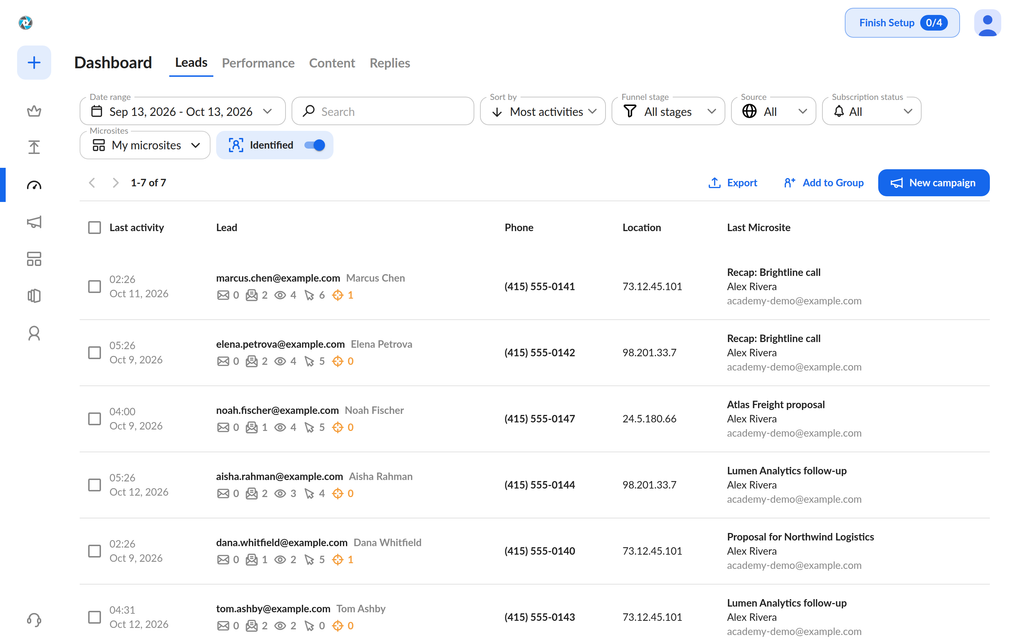Go to previous page arrow
Image resolution: width=1024 pixels, height=640 pixels.
(92, 183)
